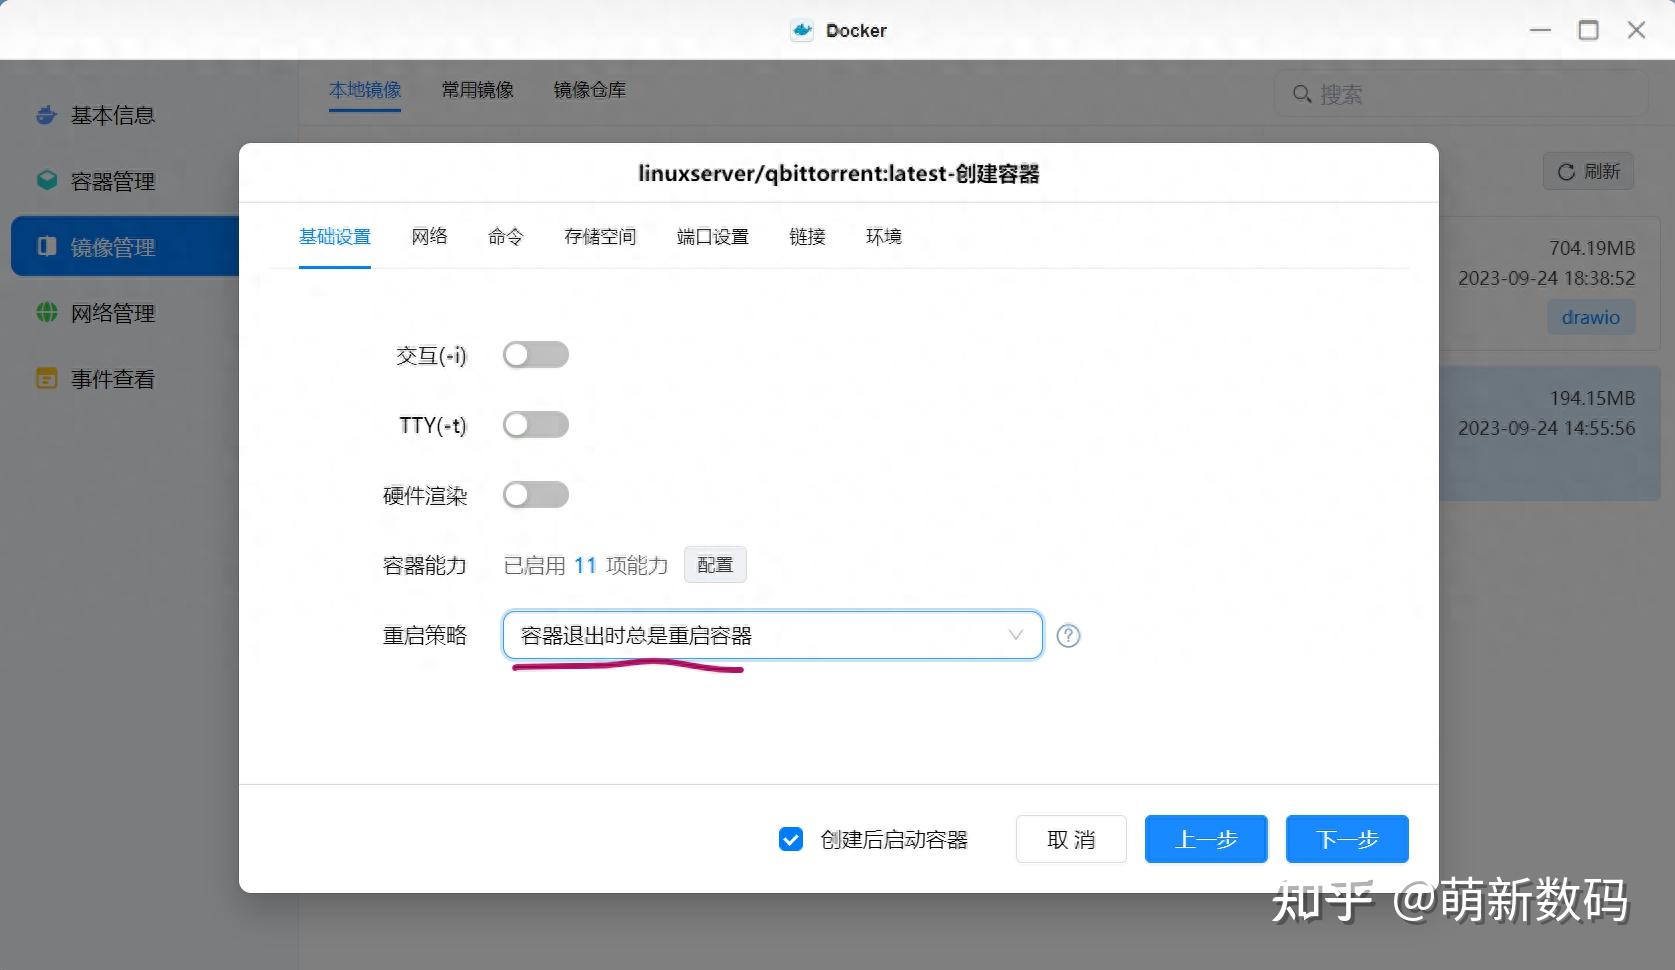Screen dimensions: 1675x970
Task: Switch to the 存储空间 tab
Action: point(599,237)
